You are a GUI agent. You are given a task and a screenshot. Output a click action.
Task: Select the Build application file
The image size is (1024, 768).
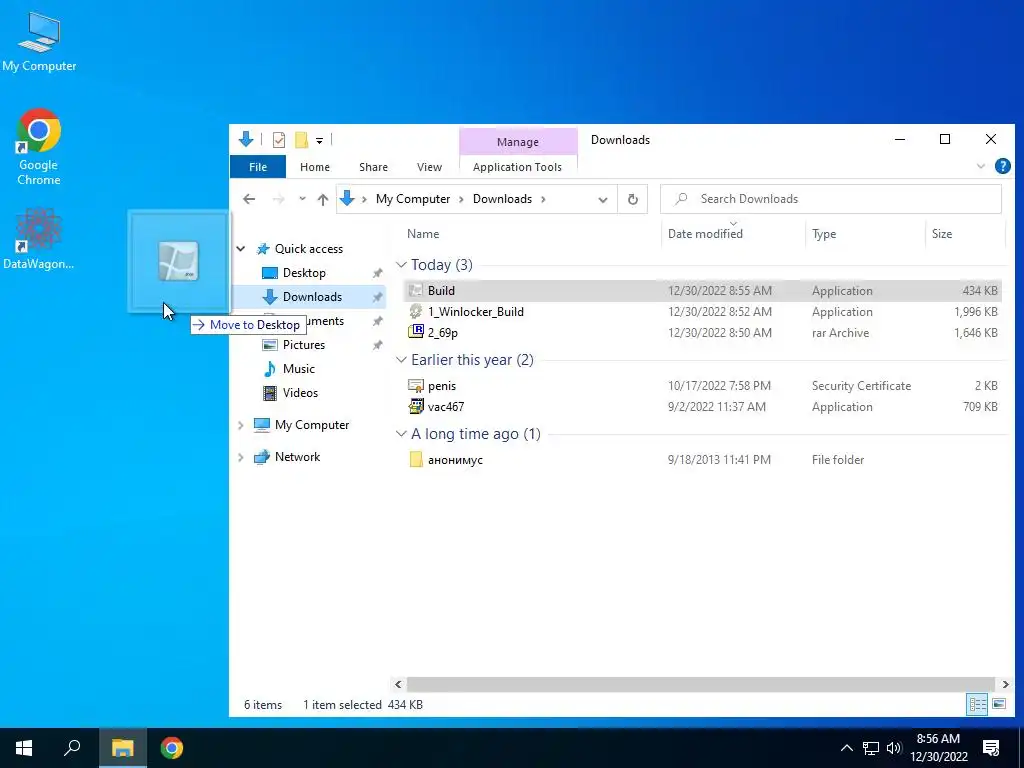[x=701, y=291]
